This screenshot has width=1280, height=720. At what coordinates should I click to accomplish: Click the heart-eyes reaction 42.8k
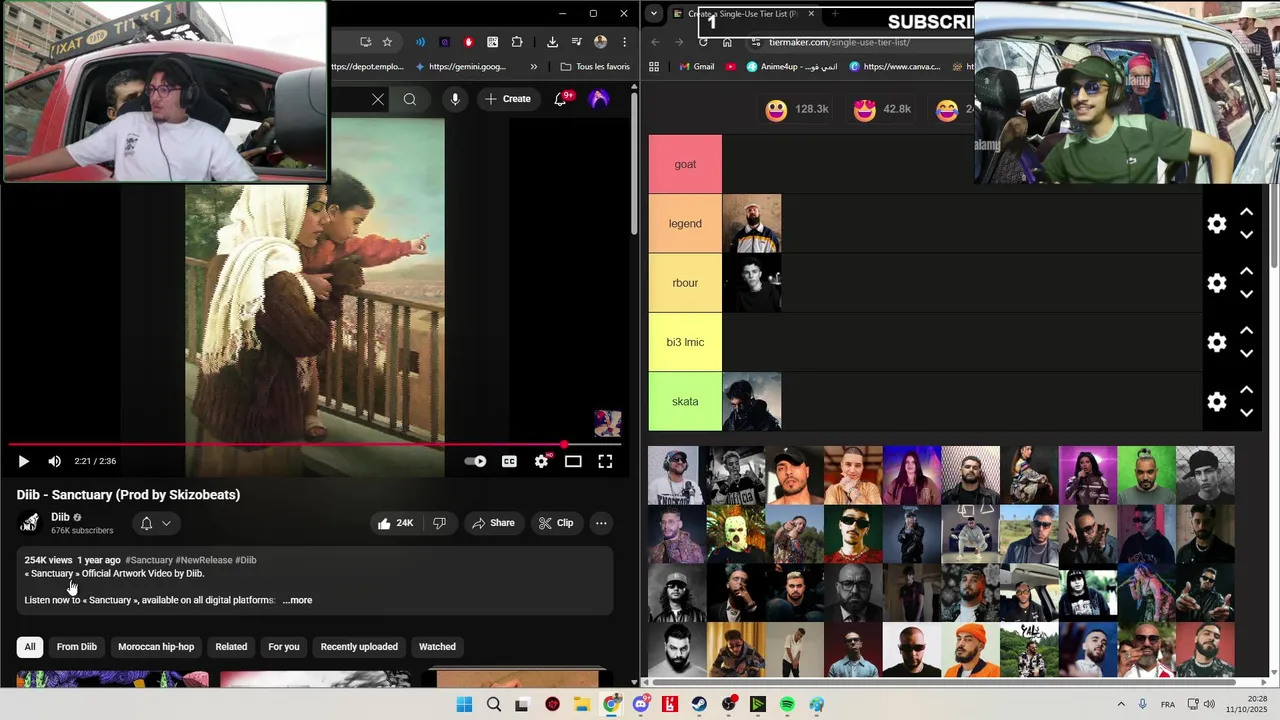coord(883,110)
